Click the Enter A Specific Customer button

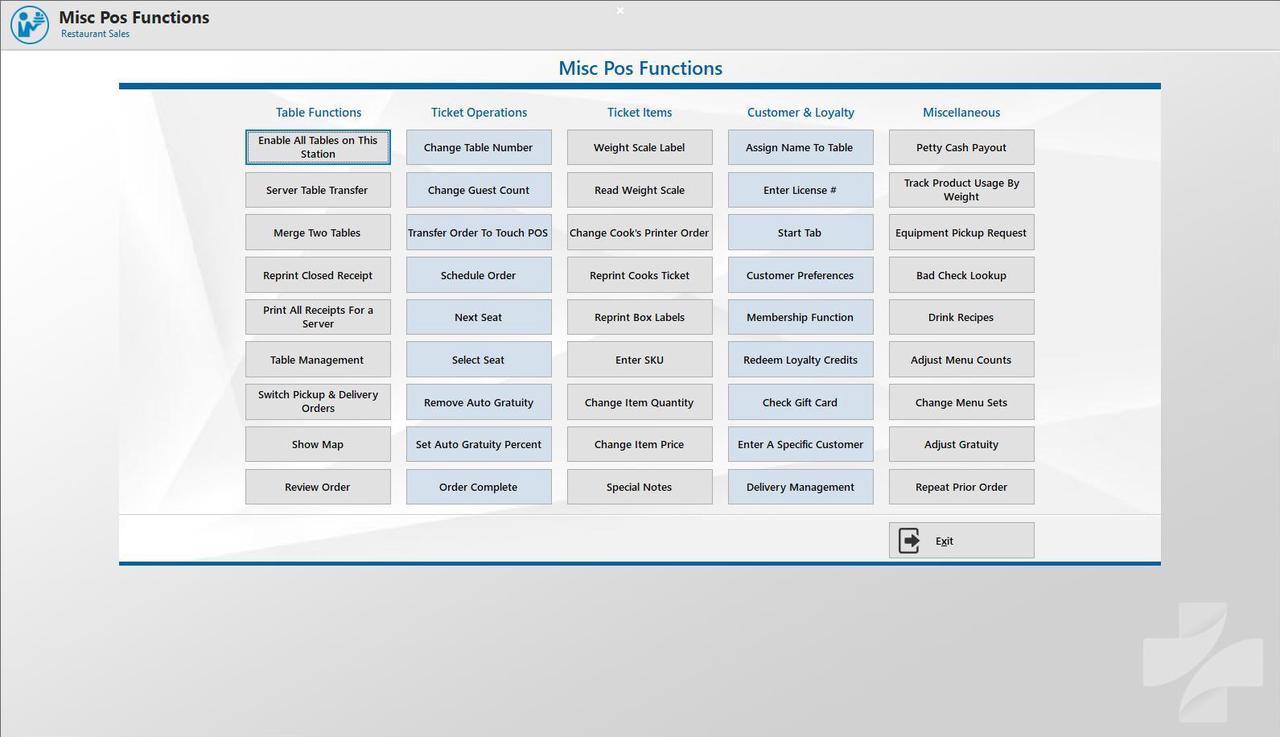801,444
